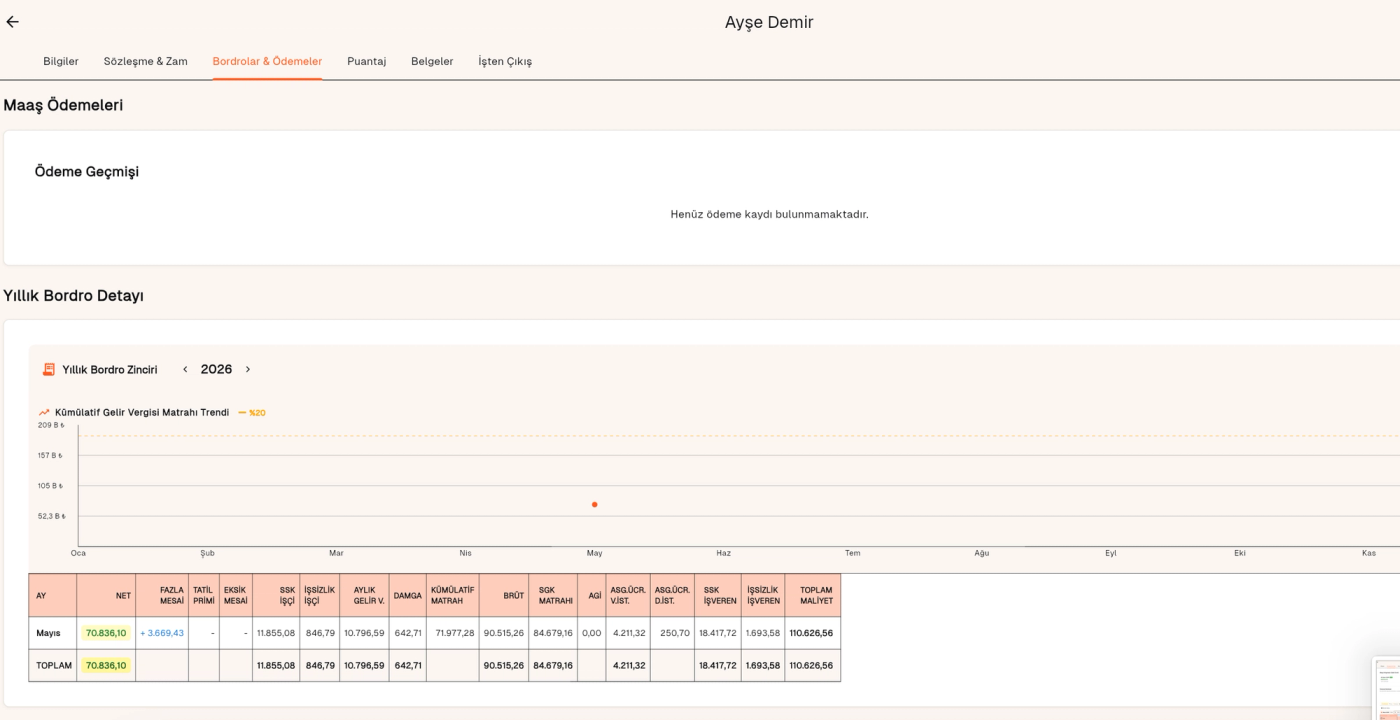Click the Mayıs row label

click(x=49, y=633)
